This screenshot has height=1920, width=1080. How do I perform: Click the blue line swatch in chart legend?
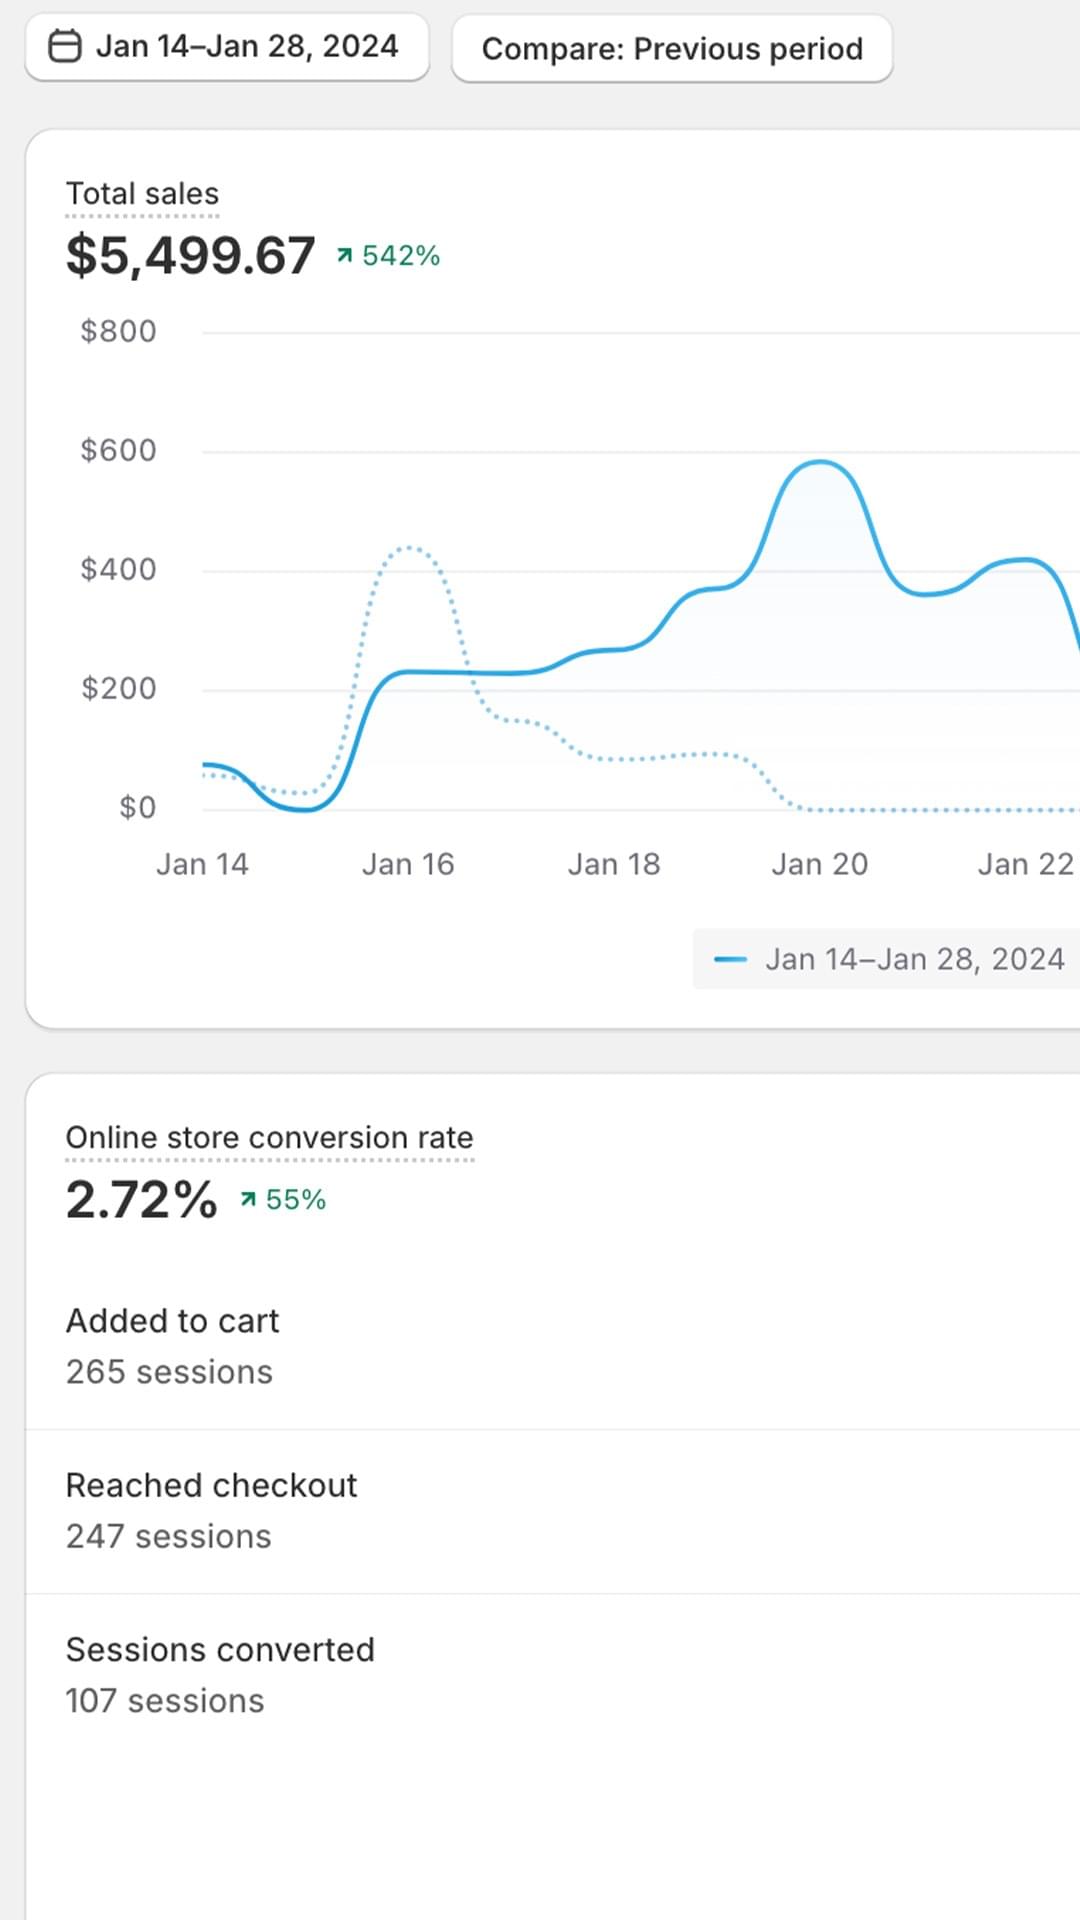pos(730,959)
